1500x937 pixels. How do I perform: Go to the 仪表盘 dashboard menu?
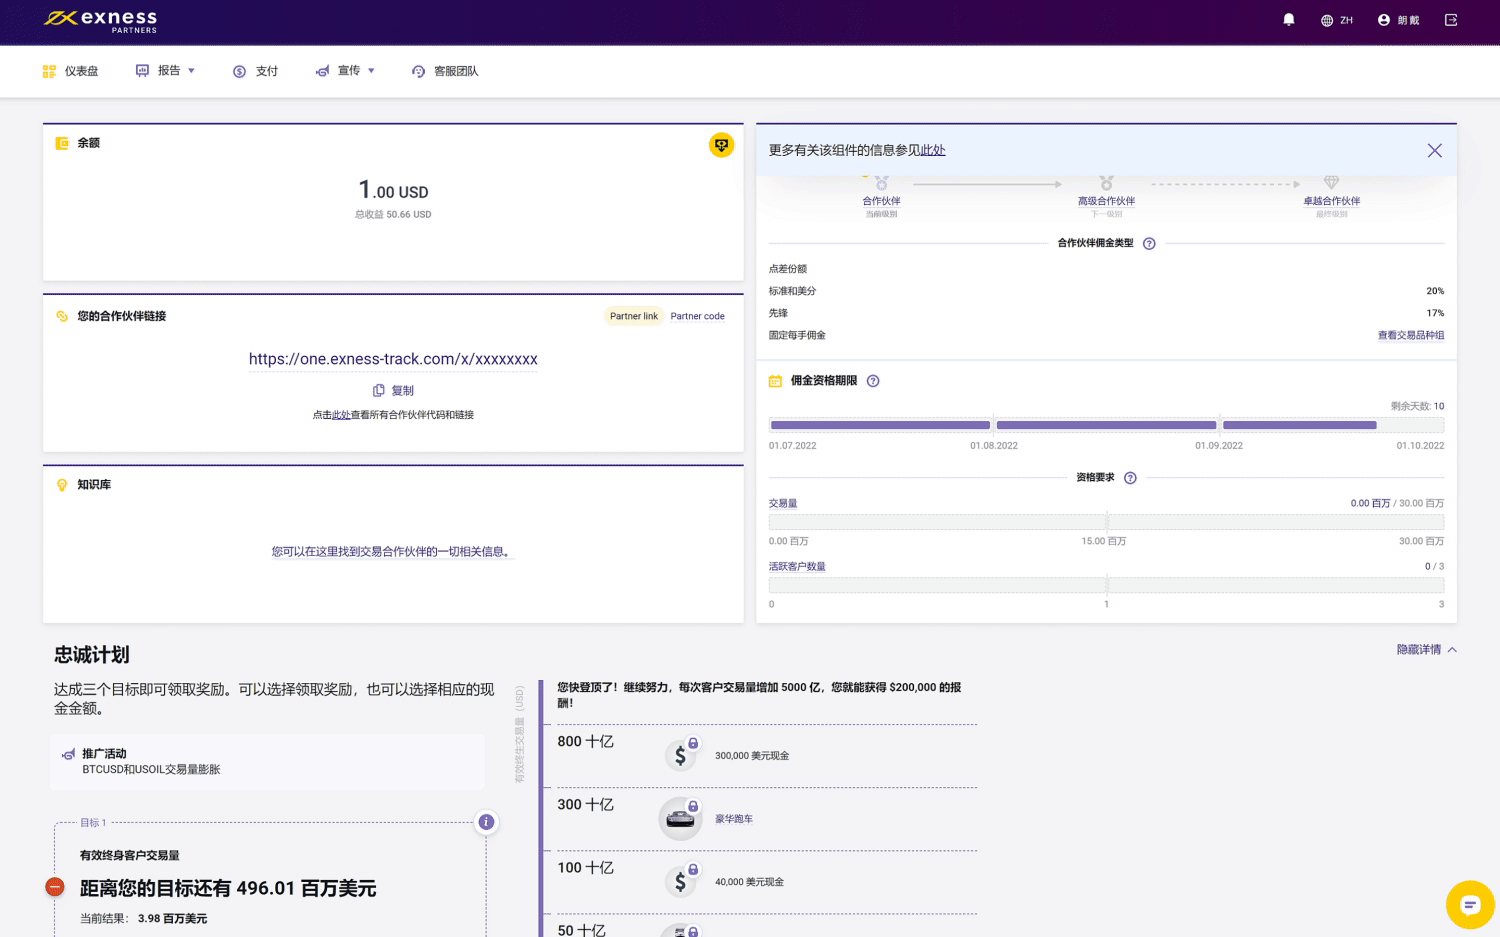click(71, 71)
